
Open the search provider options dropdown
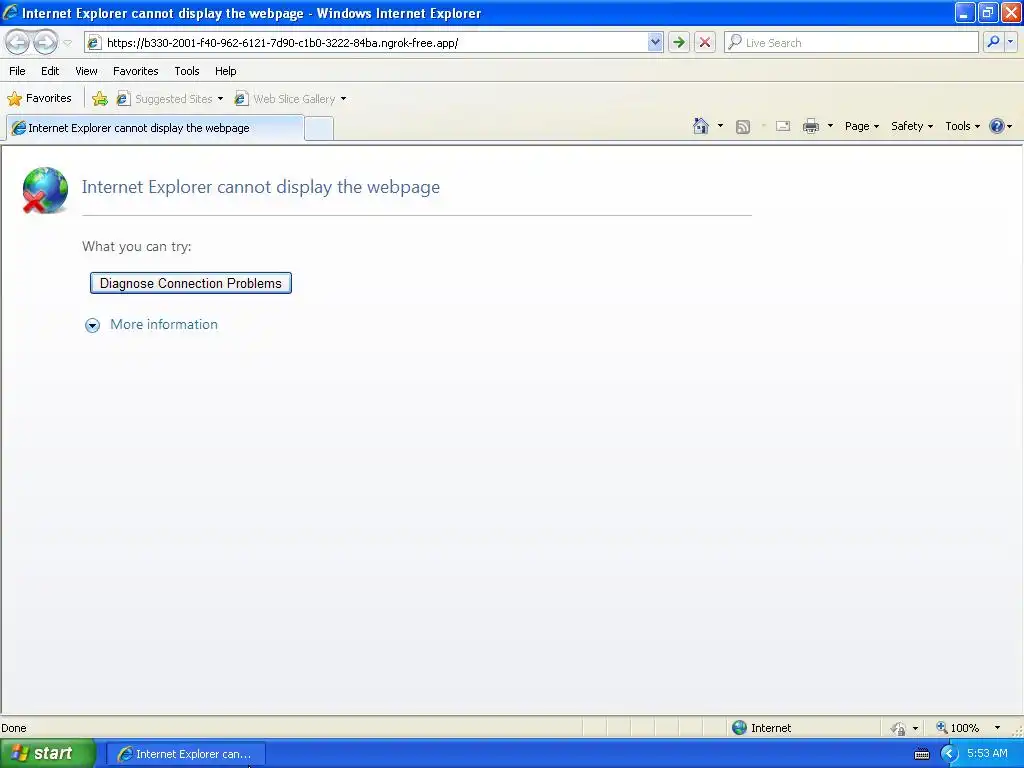pos(1010,42)
